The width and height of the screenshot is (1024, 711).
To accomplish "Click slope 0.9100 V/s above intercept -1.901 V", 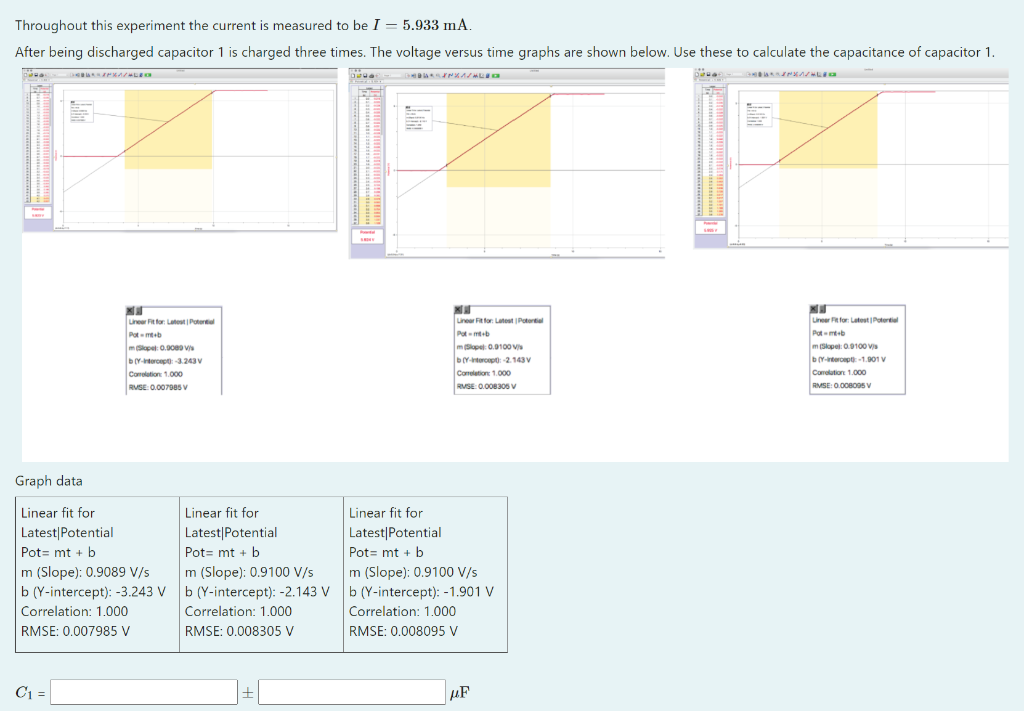I will point(413,572).
